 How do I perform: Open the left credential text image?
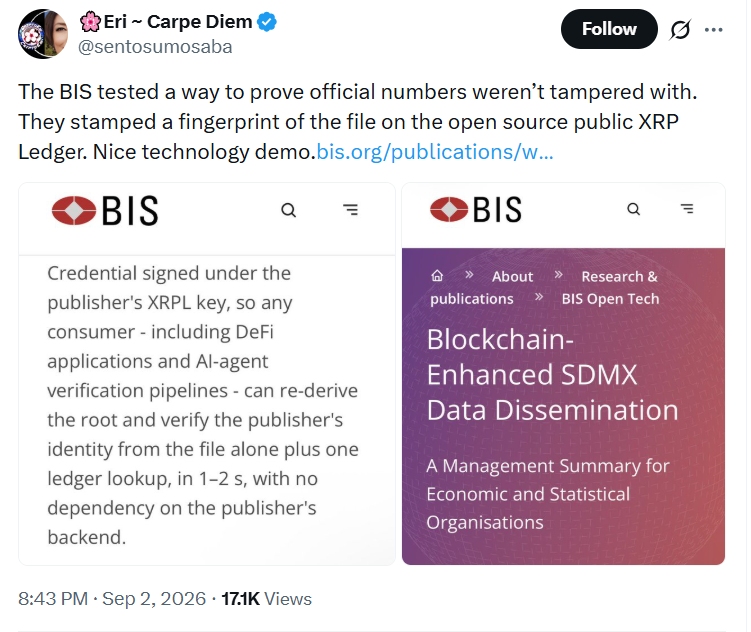pyautogui.click(x=207, y=373)
